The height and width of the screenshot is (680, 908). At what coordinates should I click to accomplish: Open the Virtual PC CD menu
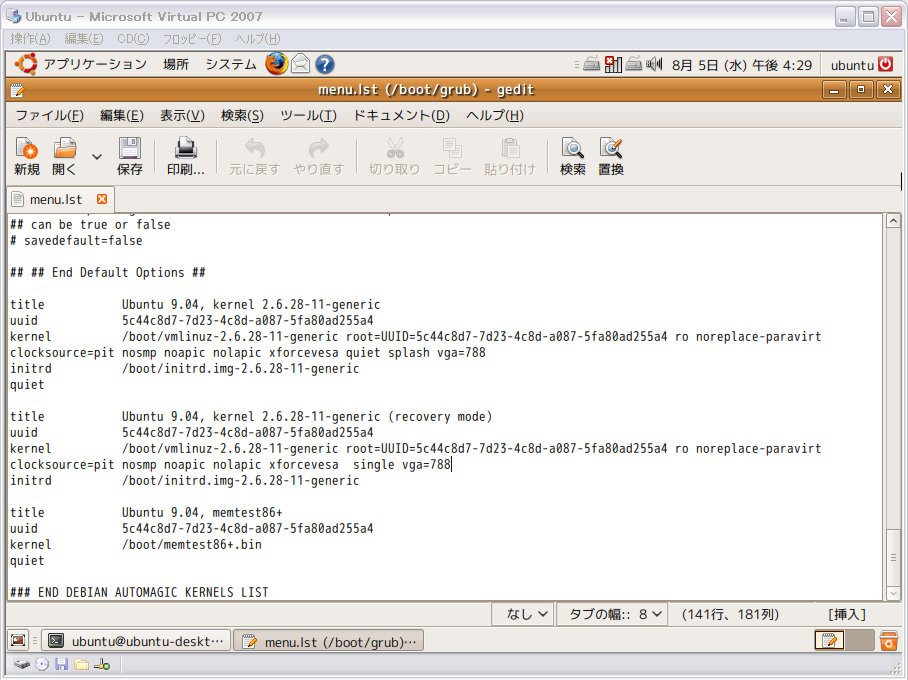pyautogui.click(x=133, y=38)
